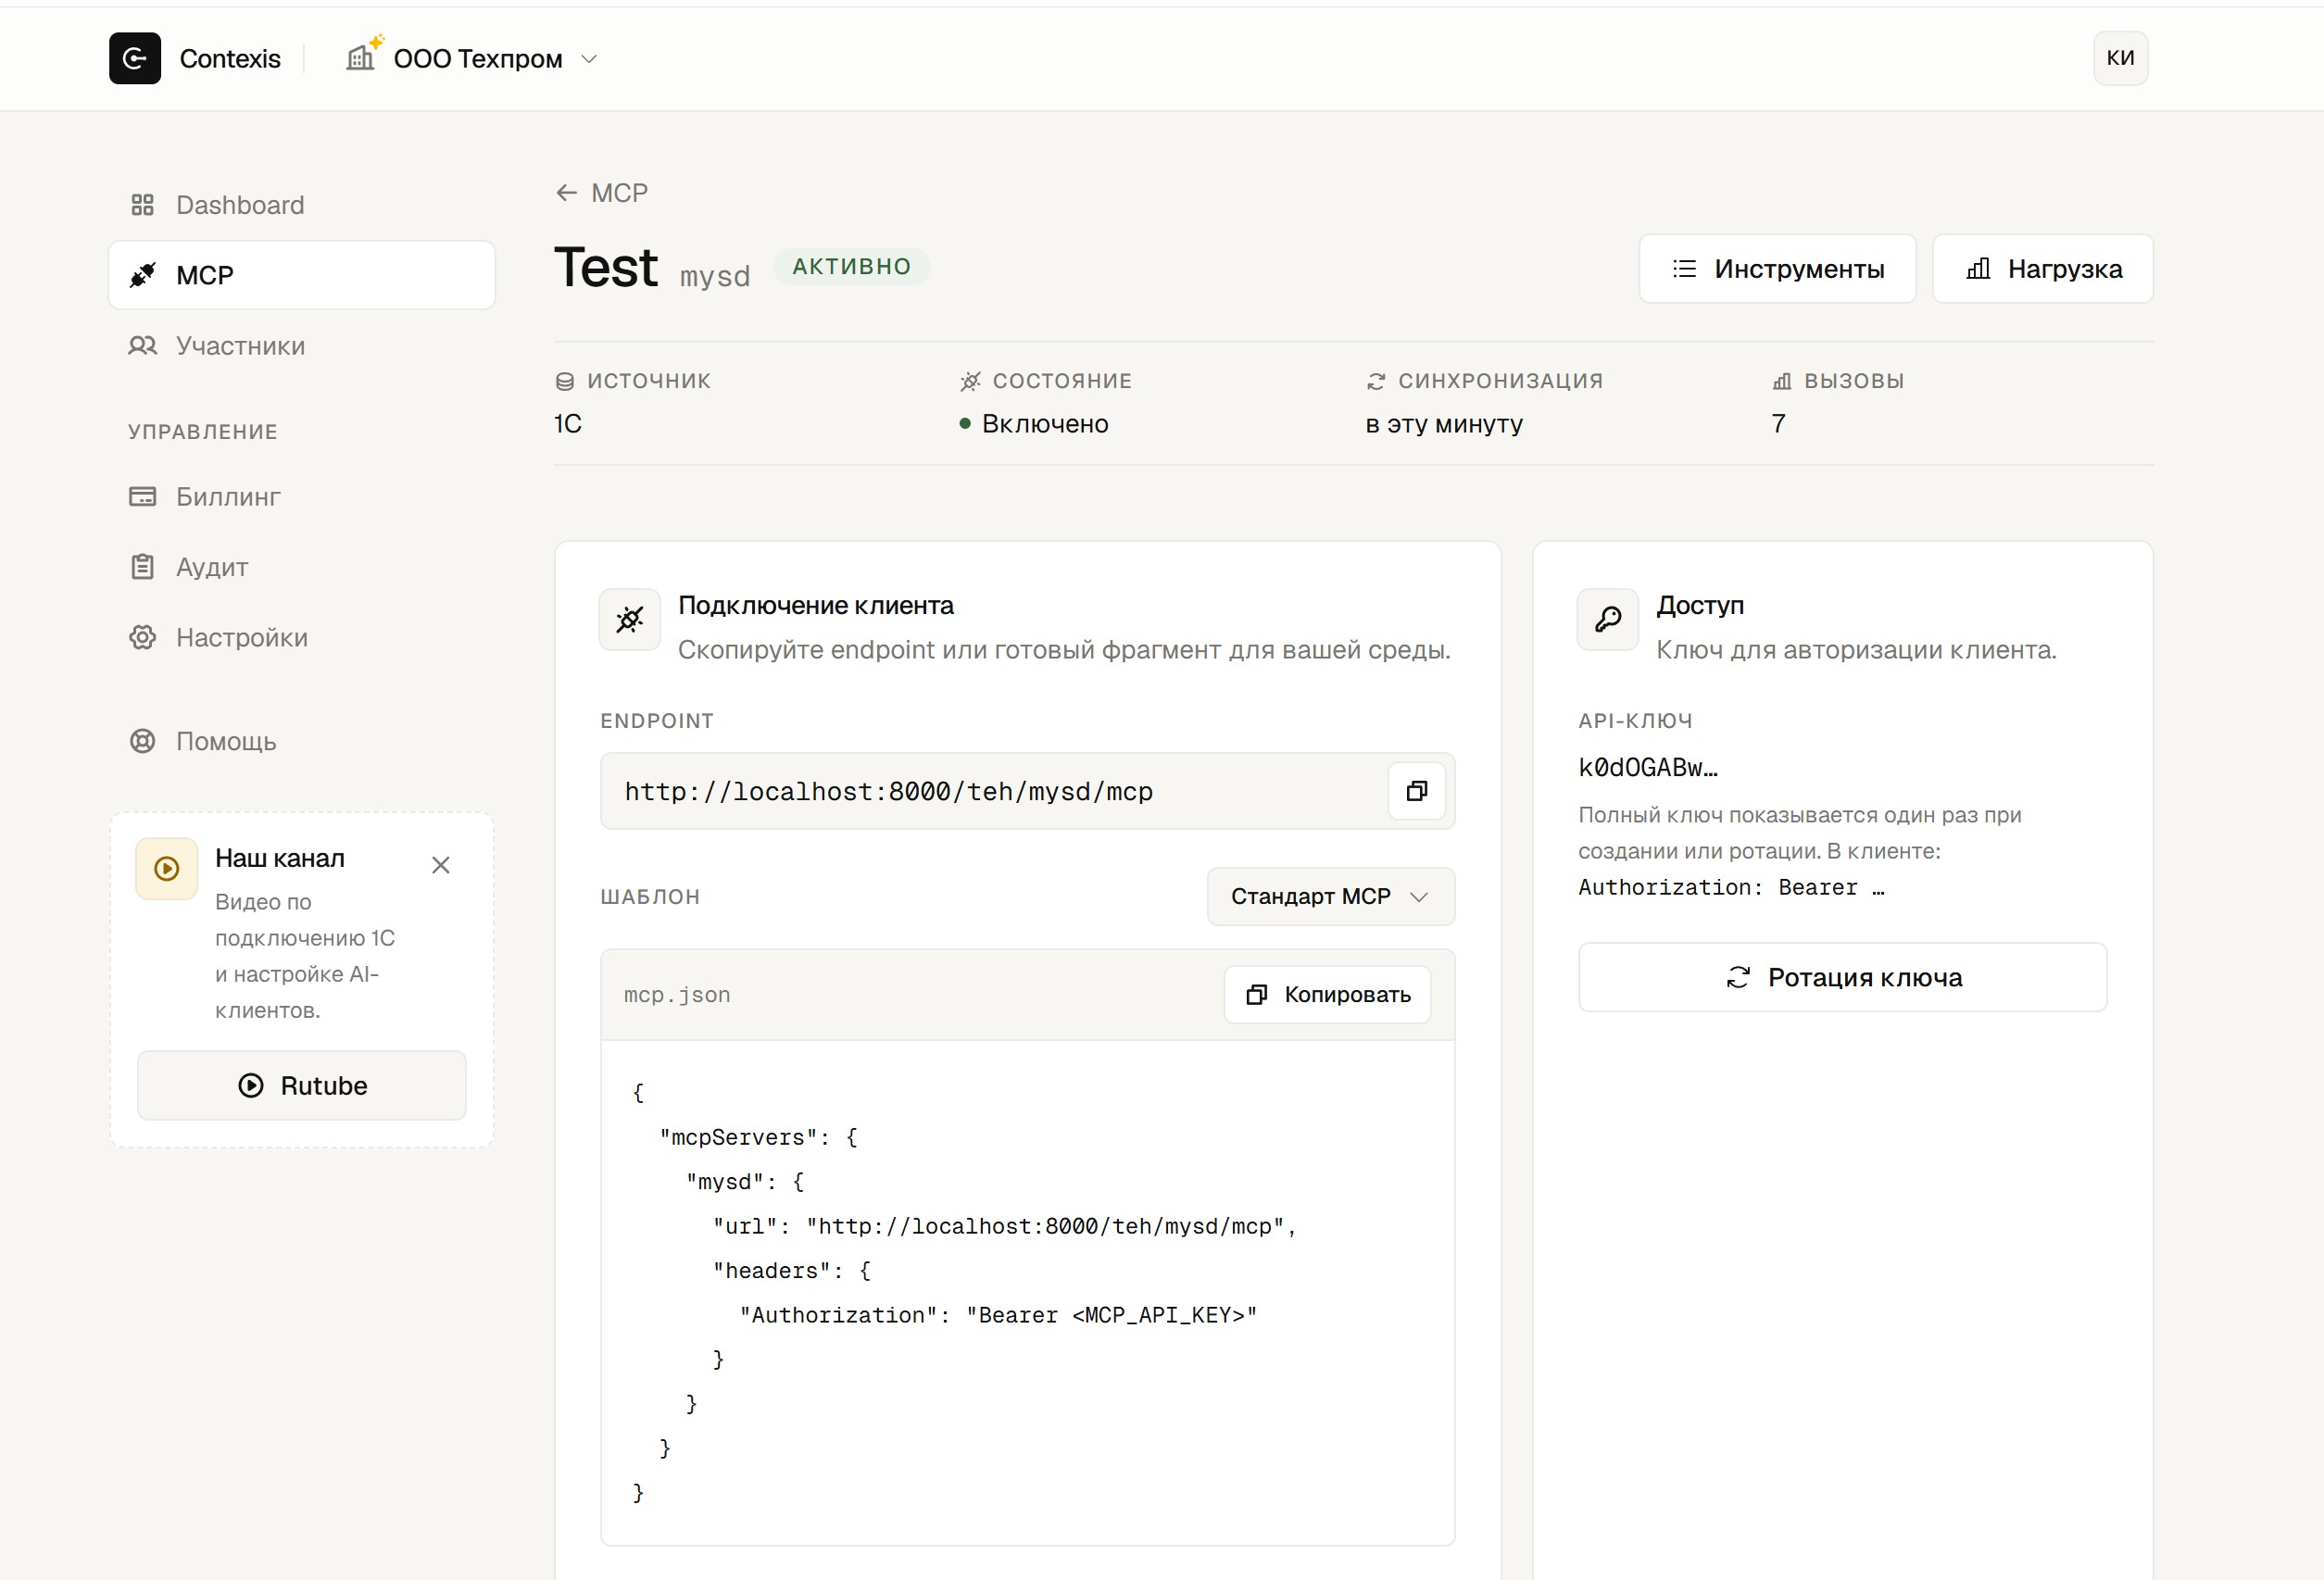This screenshot has height=1580, width=2324.
Task: Click the Test heading title
Action: (606, 268)
